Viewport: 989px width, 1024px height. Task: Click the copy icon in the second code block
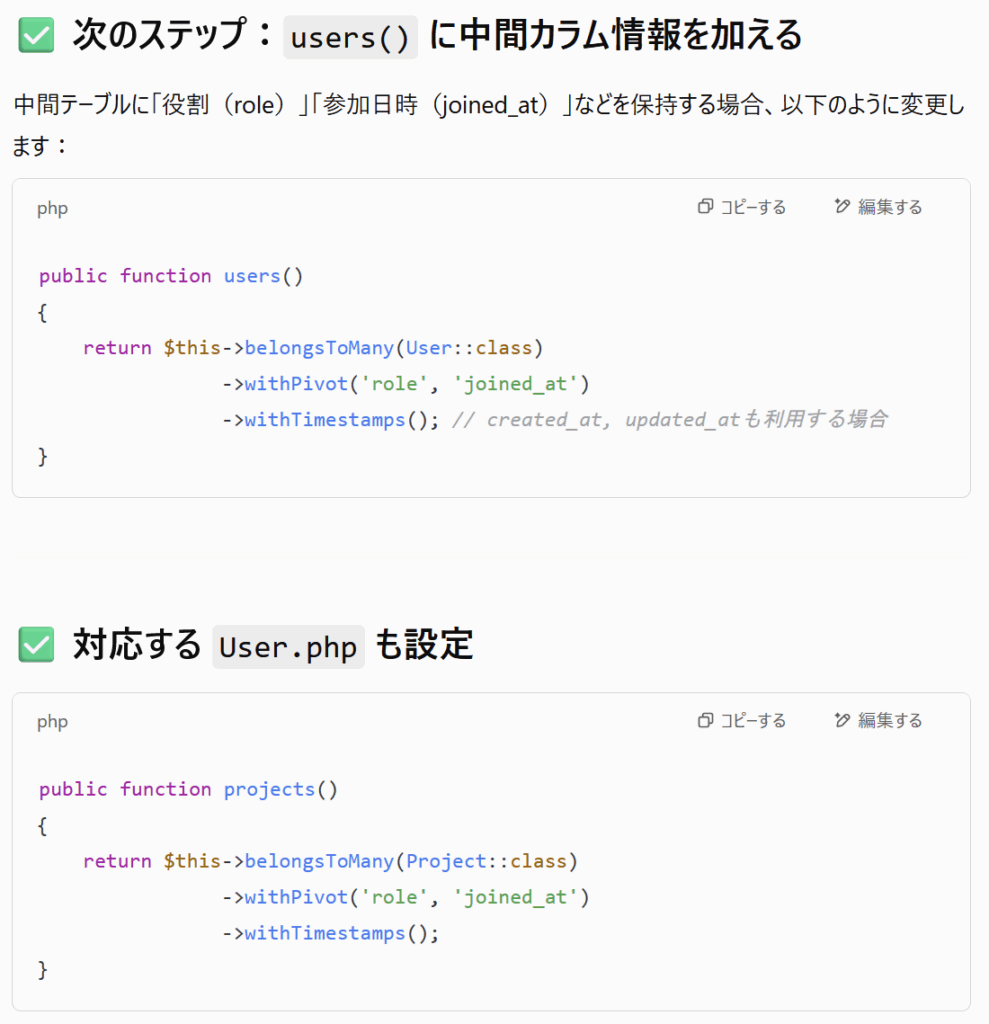pyautogui.click(x=705, y=720)
